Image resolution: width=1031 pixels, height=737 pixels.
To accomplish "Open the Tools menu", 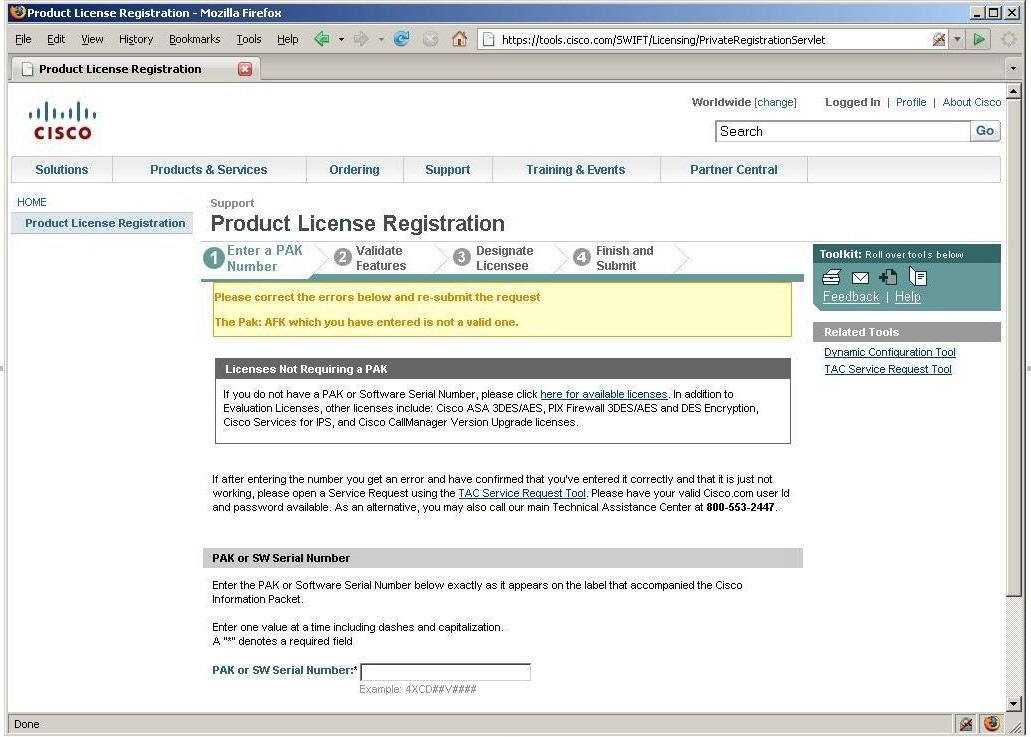I will click(249, 39).
